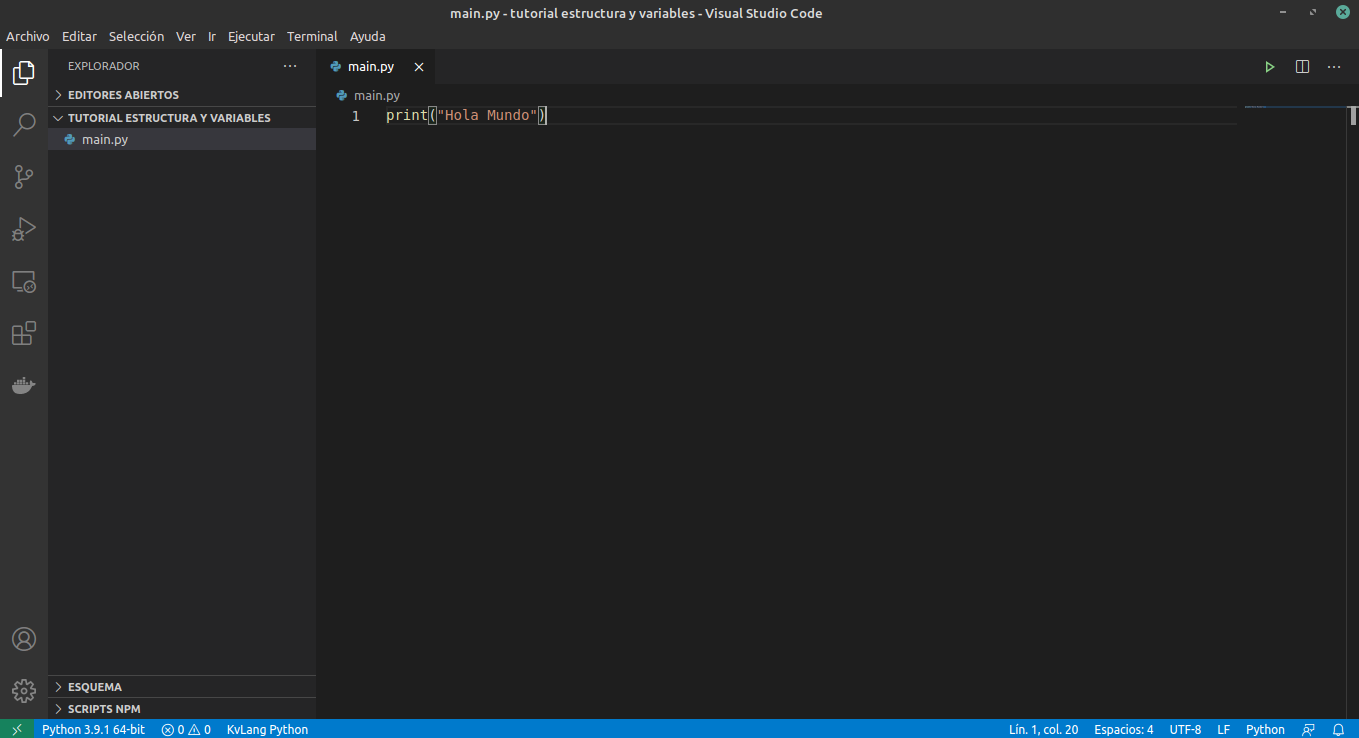This screenshot has height=738, width=1359.
Task: Run the Python file with play icon
Action: tap(1270, 67)
